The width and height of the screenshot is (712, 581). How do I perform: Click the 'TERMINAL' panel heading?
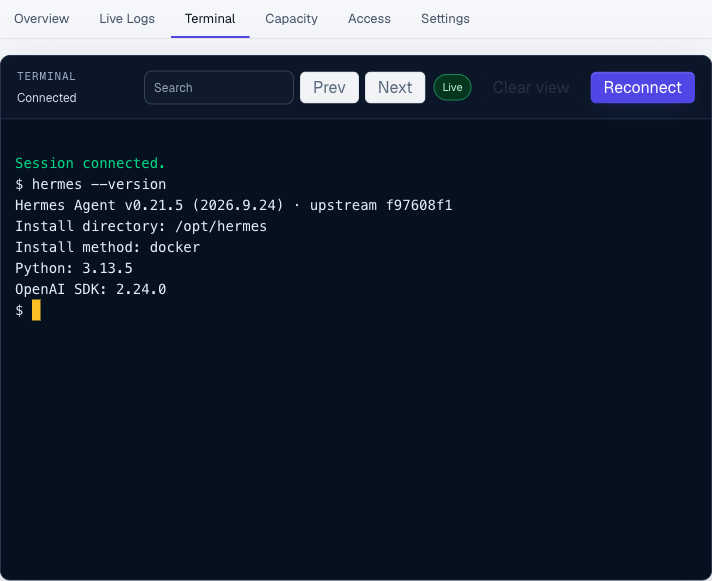click(x=46, y=76)
